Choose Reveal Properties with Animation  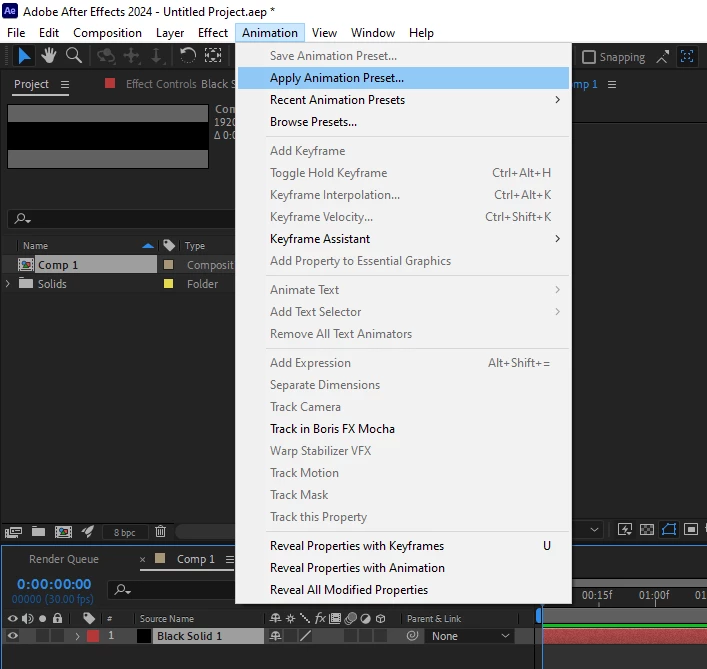(404, 568)
